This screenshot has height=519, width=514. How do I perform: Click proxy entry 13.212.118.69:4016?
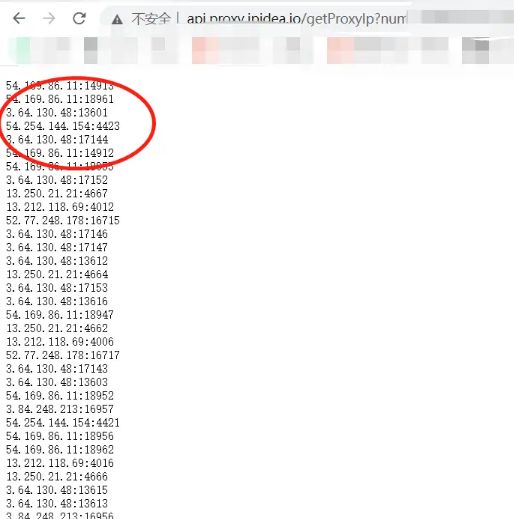[x=60, y=463]
